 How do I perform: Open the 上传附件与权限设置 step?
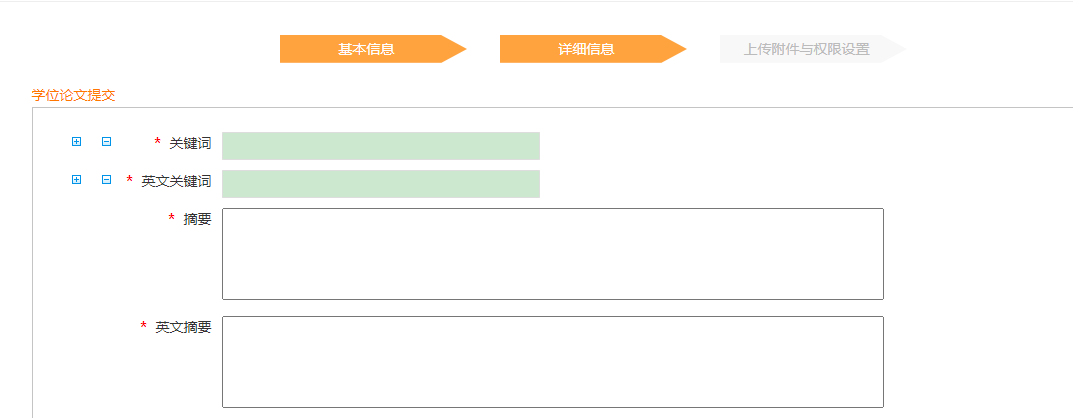pos(806,49)
